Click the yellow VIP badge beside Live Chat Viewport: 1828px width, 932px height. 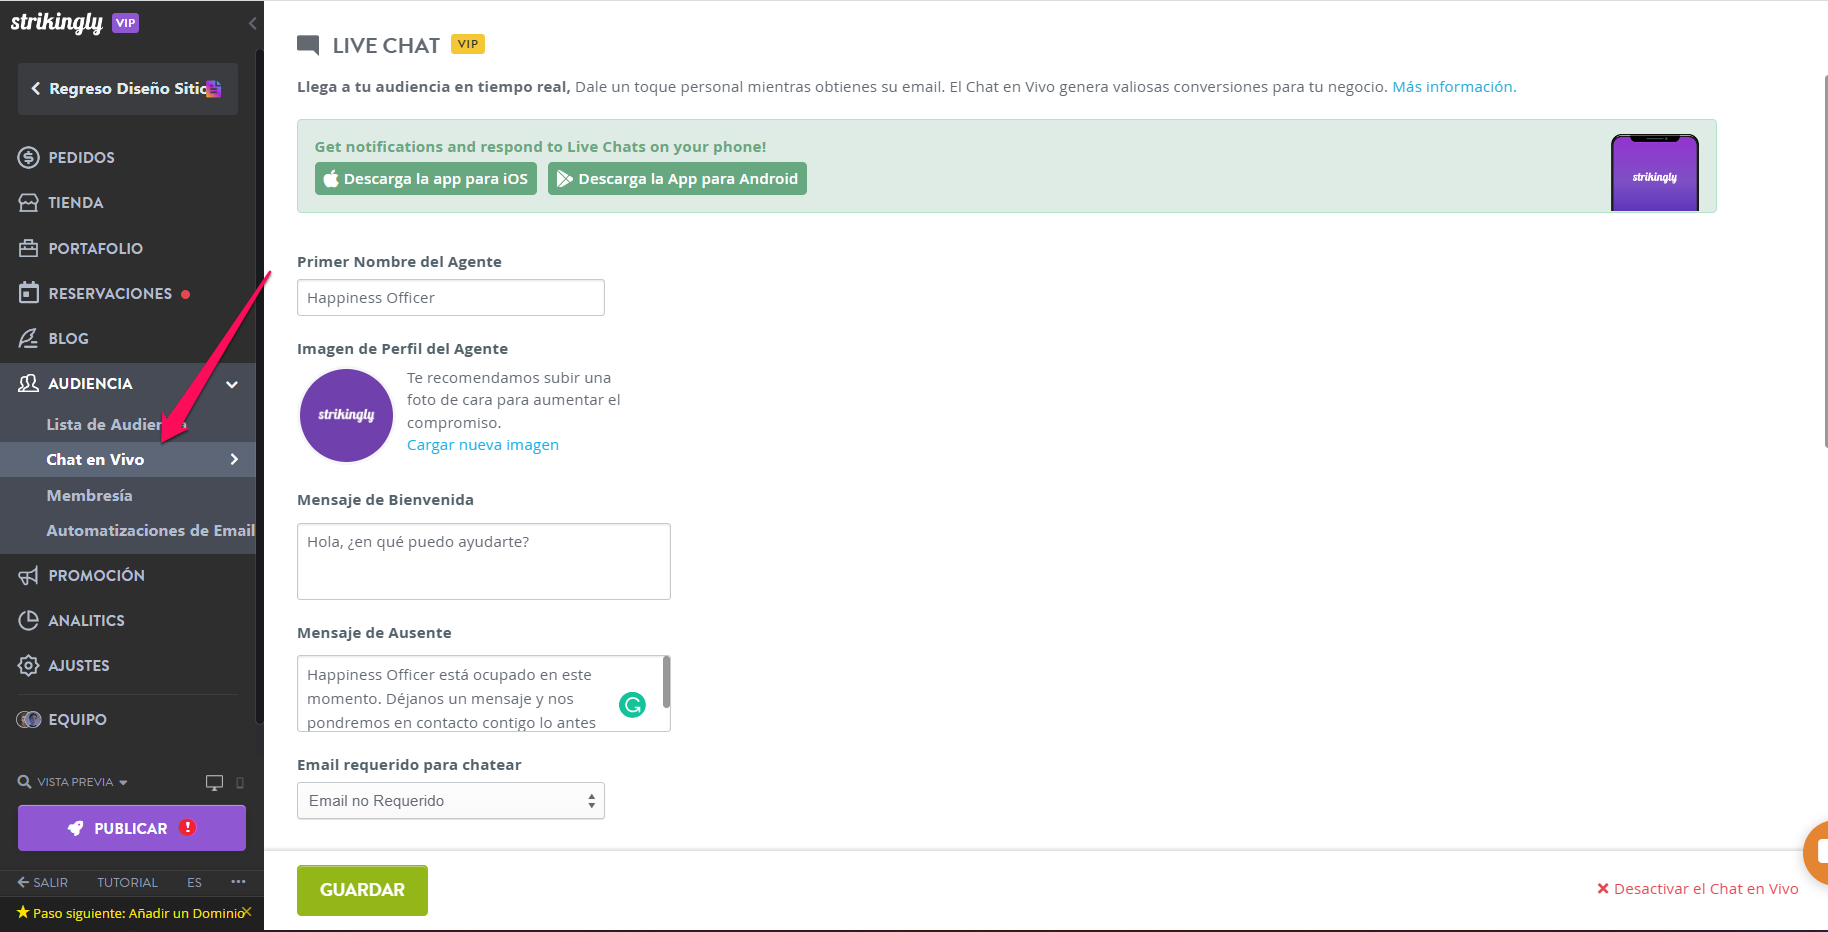[x=468, y=44]
